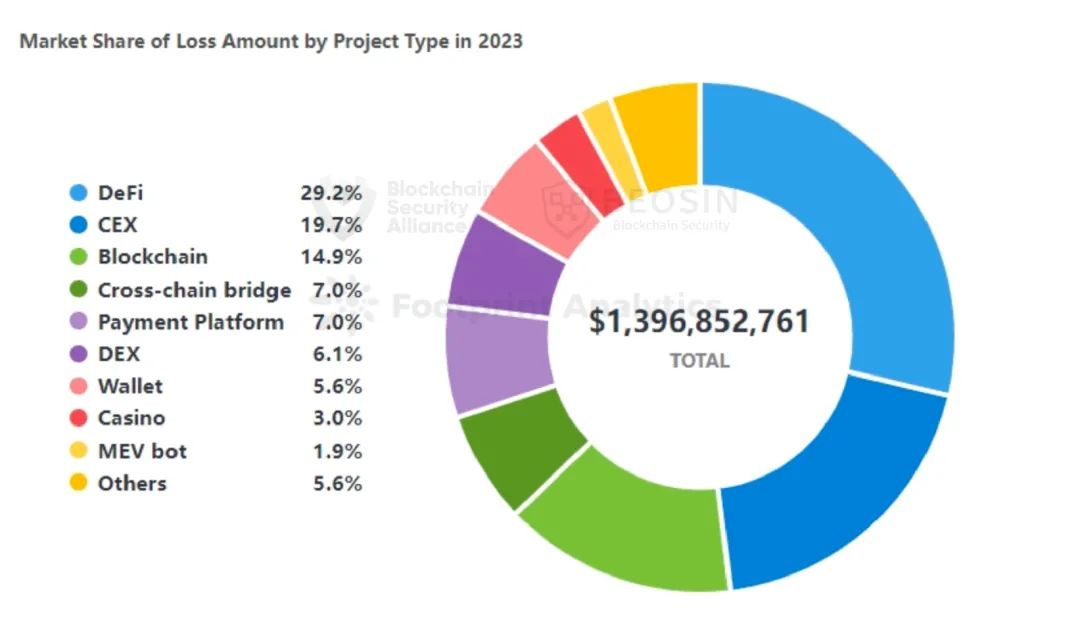1080x632 pixels.
Task: Click the $1,396,852,761 total value
Action: (x=699, y=322)
